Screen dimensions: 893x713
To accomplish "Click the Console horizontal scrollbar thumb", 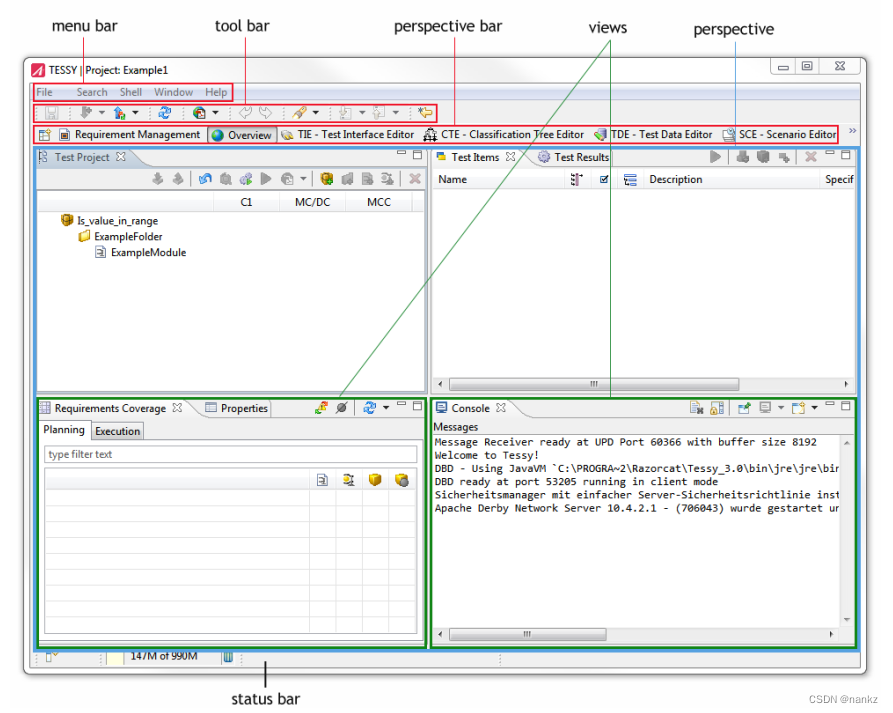I will 527,634.
